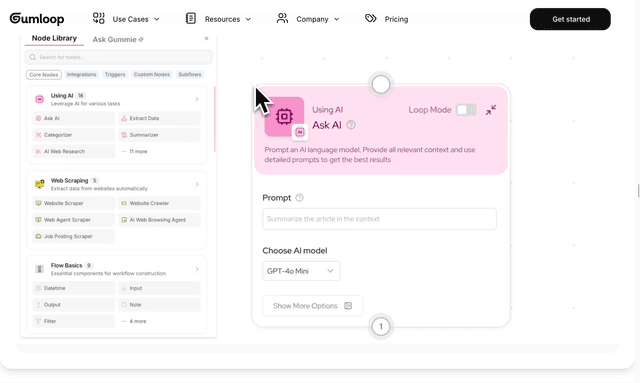The width and height of the screenshot is (640, 383).
Task: Click the Get started button
Action: click(x=570, y=19)
